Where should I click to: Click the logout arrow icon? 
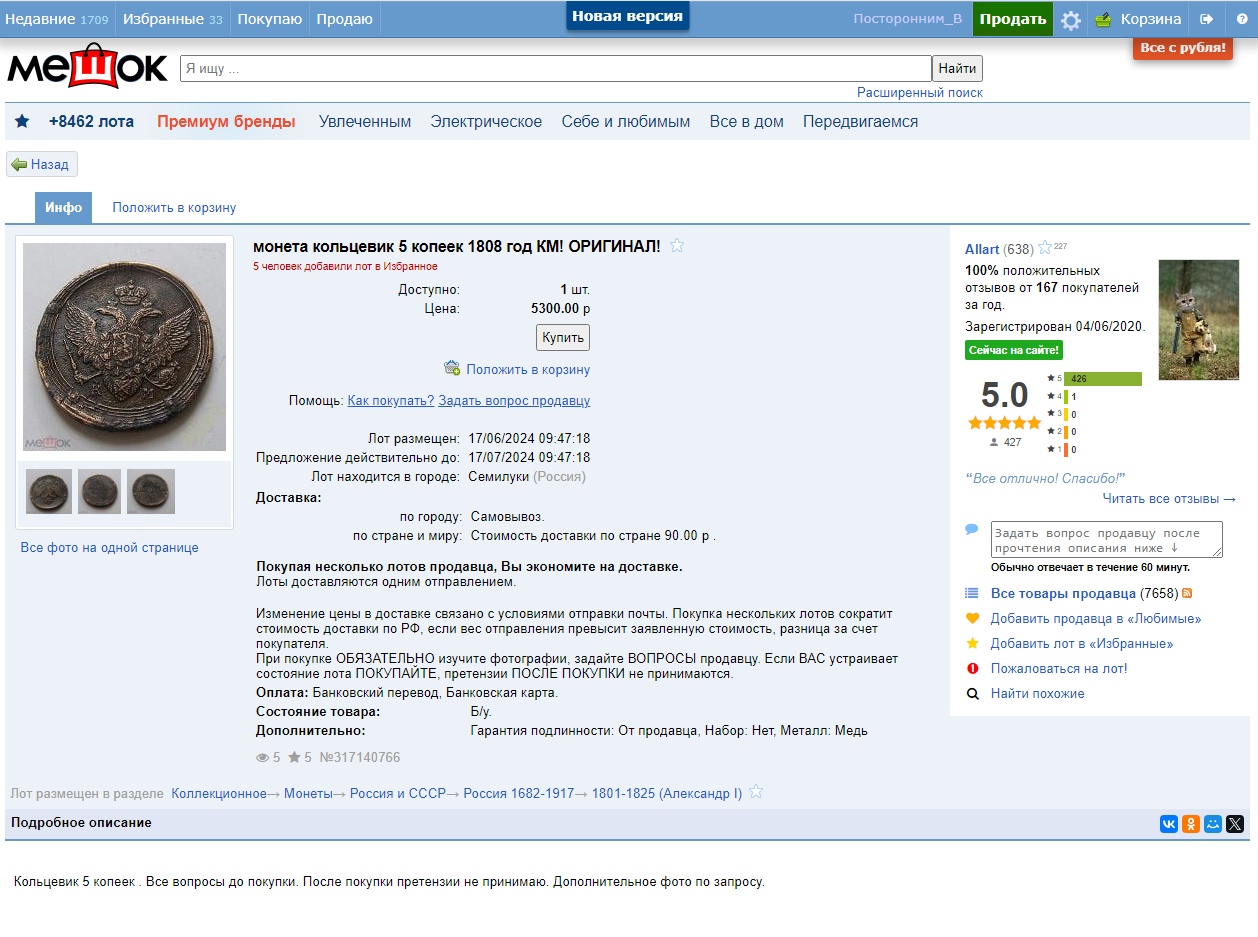(x=1207, y=19)
